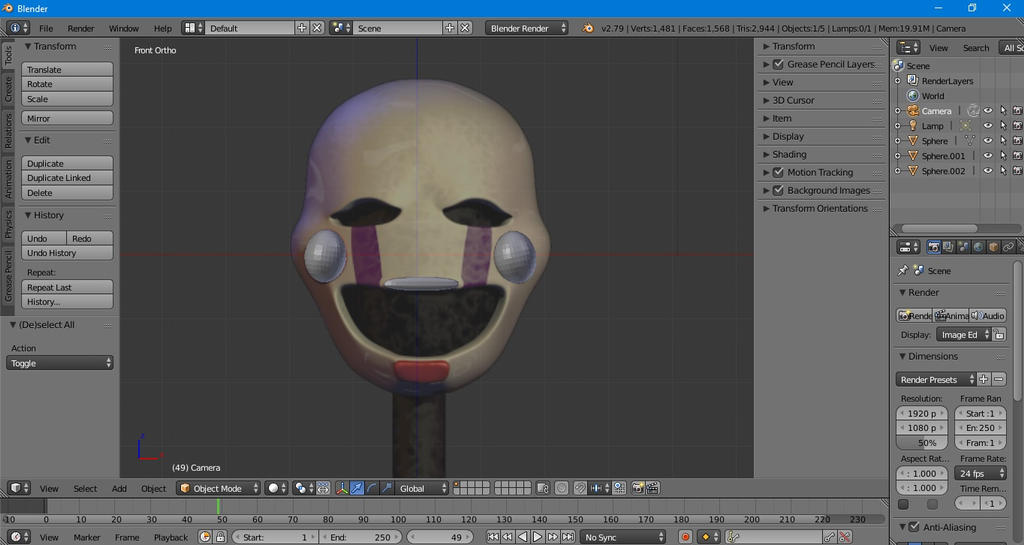This screenshot has width=1024, height=545.
Task: Open outliner editor type selector
Action: coord(908,48)
